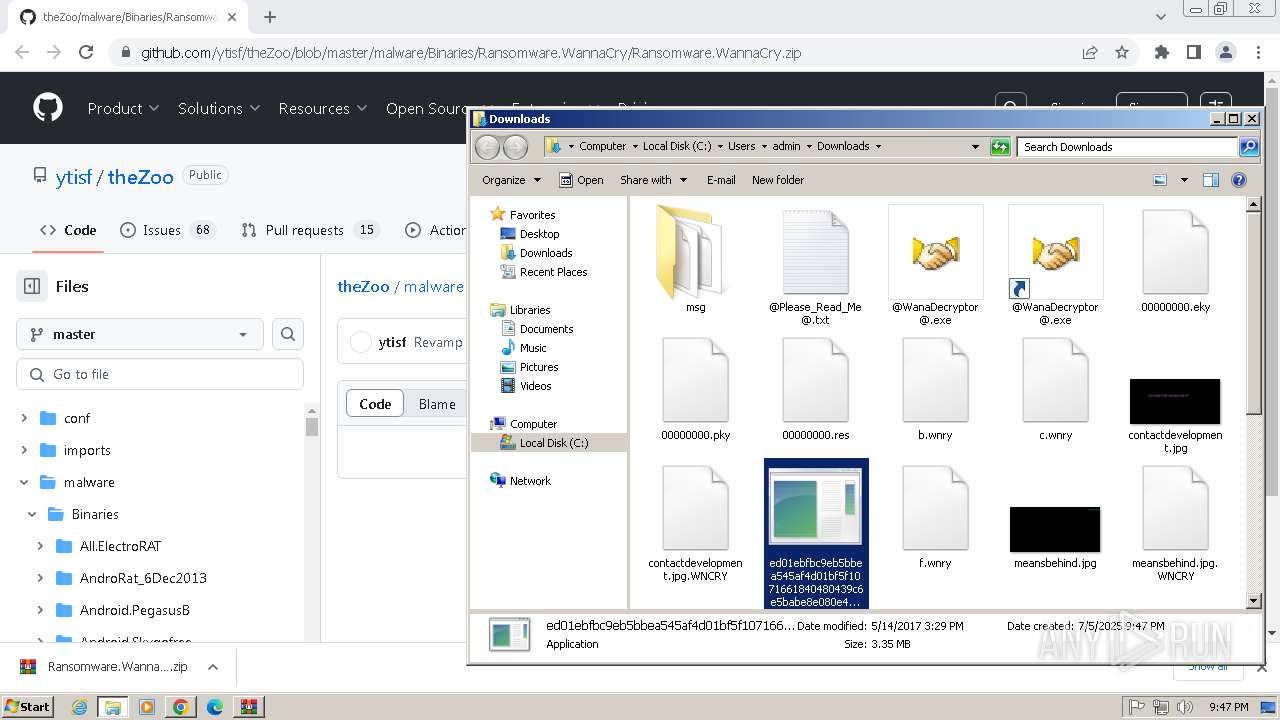This screenshot has width=1280, height=720.
Task: Open the Solutions menu on GitHub
Action: 219,108
